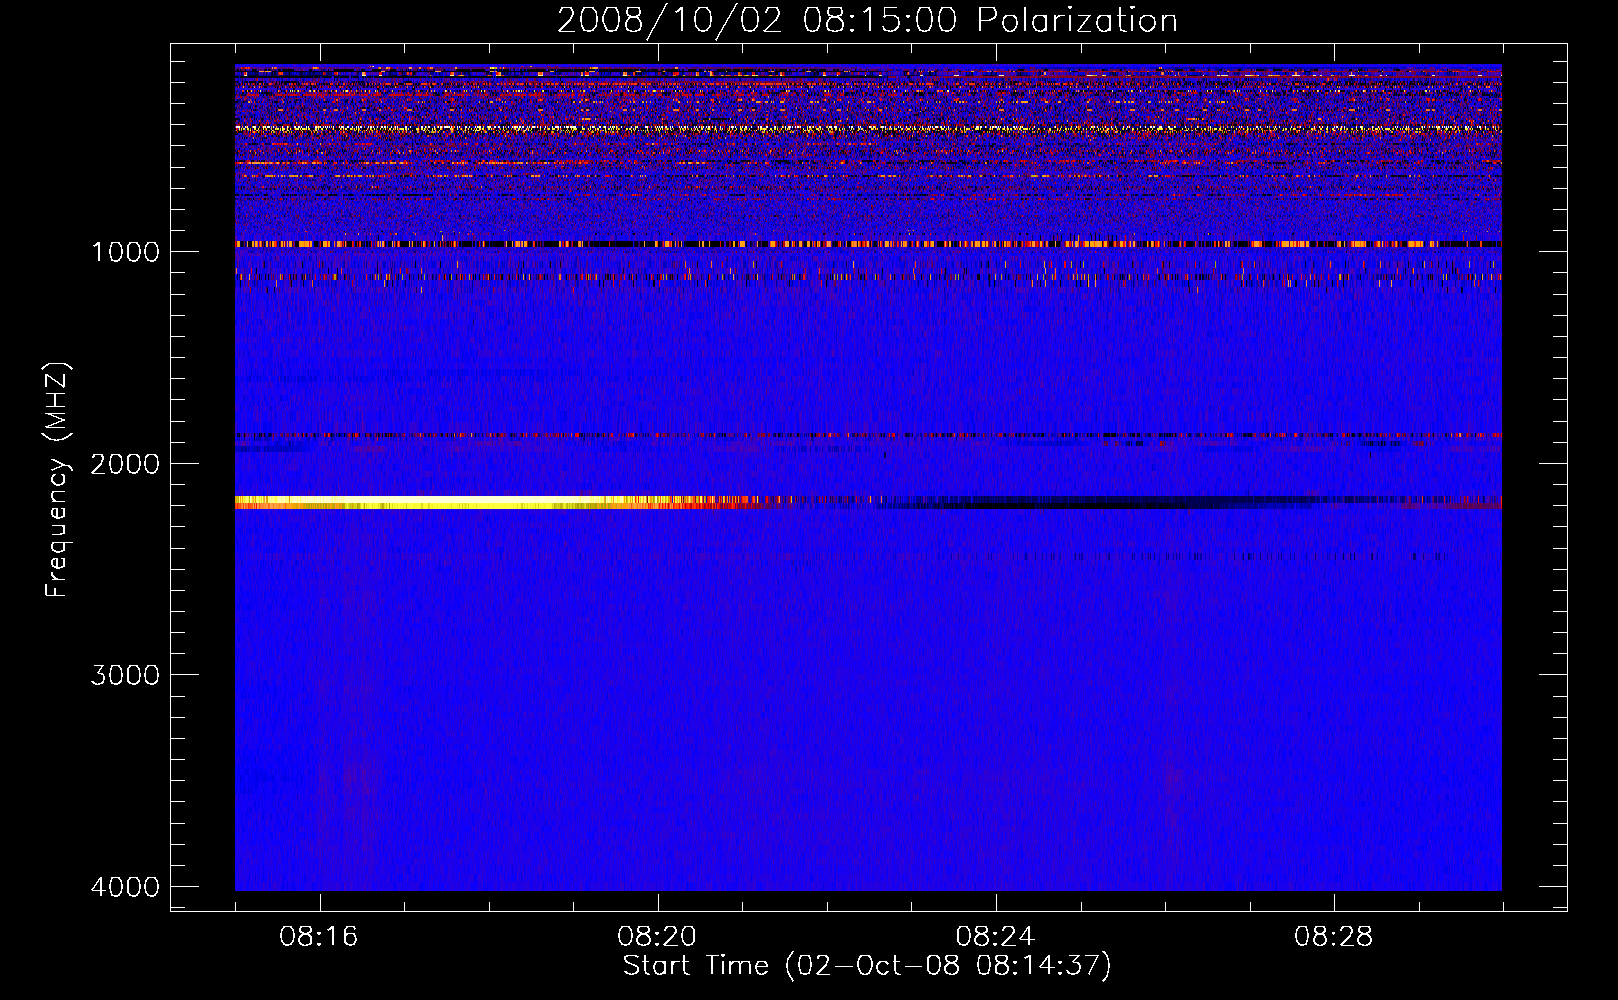Click the 4000 frequency tick label

(125, 887)
